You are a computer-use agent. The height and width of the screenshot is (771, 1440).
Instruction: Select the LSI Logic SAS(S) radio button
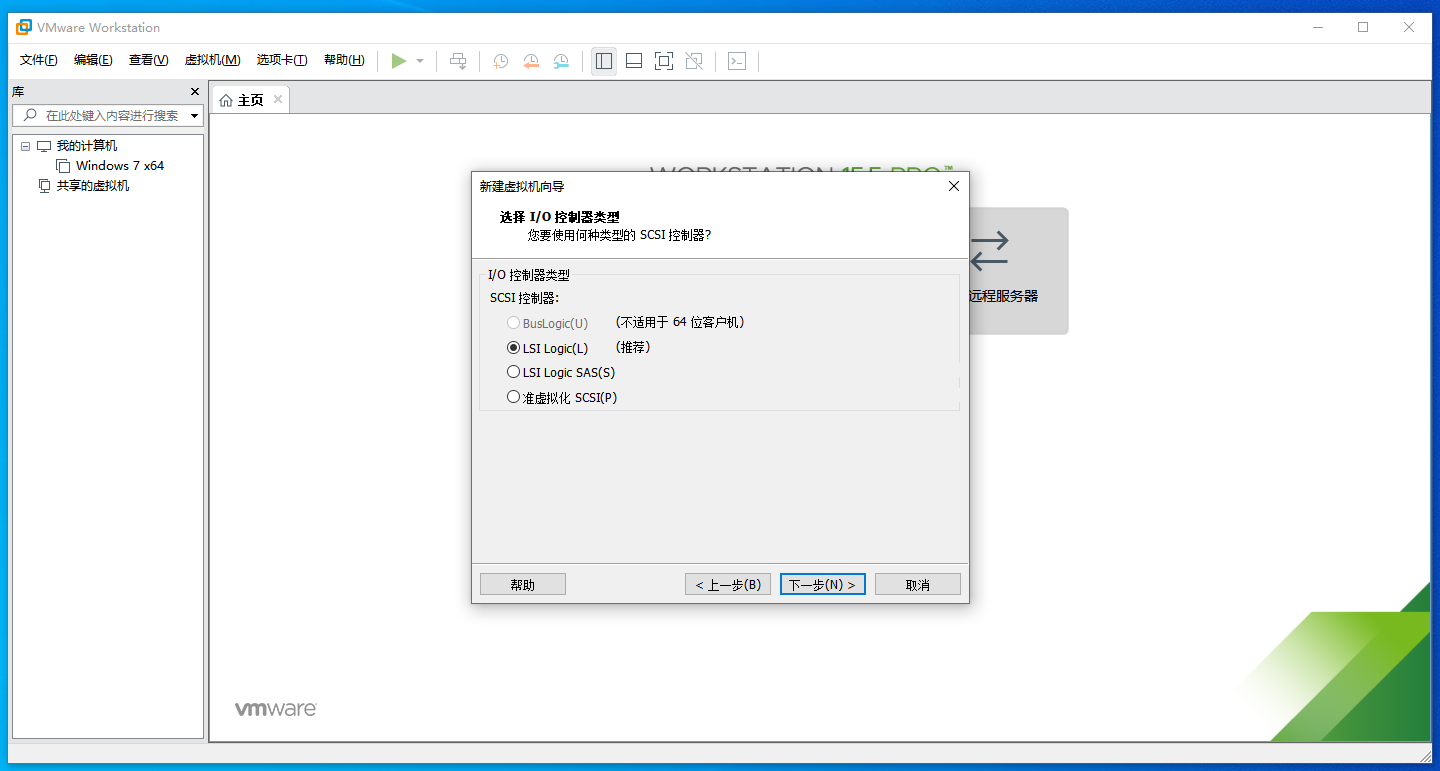point(513,372)
